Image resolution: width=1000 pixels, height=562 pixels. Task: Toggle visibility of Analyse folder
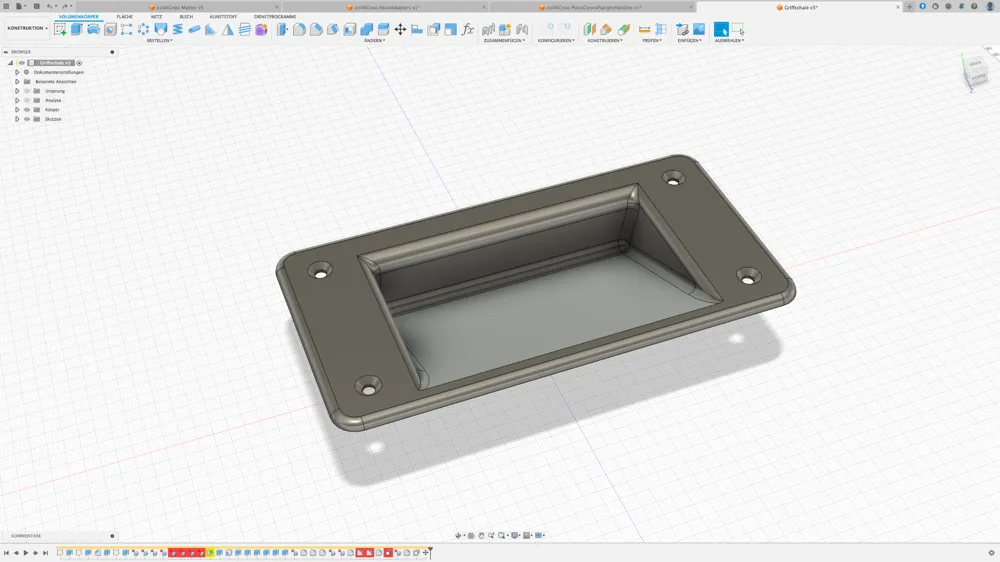27,100
